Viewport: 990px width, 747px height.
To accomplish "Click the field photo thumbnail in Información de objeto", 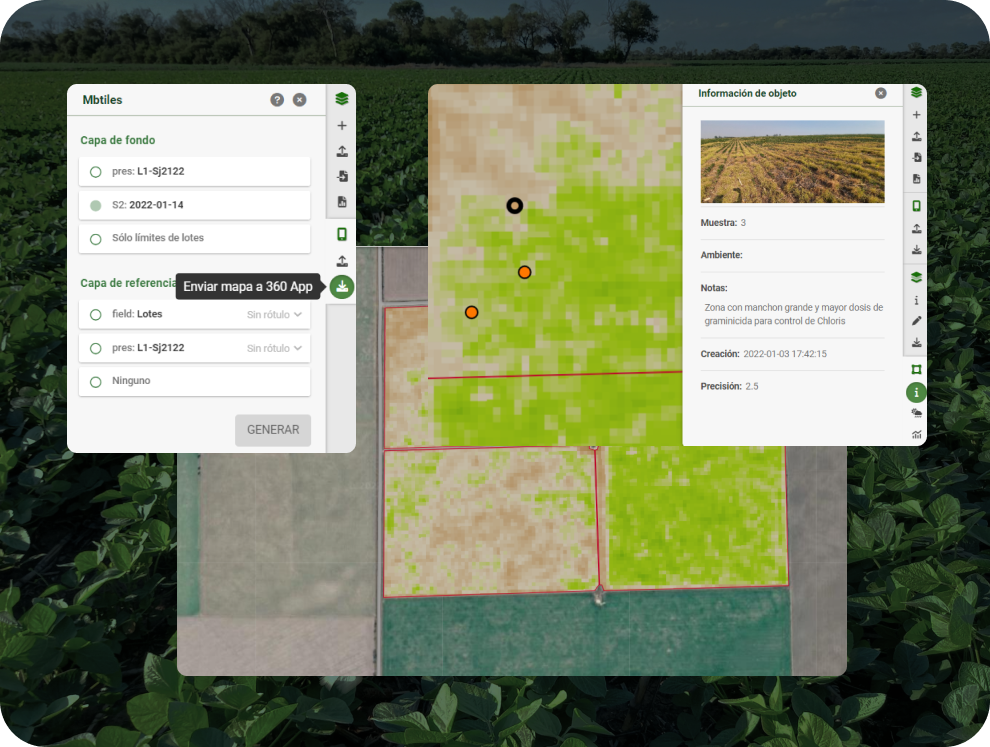I will pos(792,161).
